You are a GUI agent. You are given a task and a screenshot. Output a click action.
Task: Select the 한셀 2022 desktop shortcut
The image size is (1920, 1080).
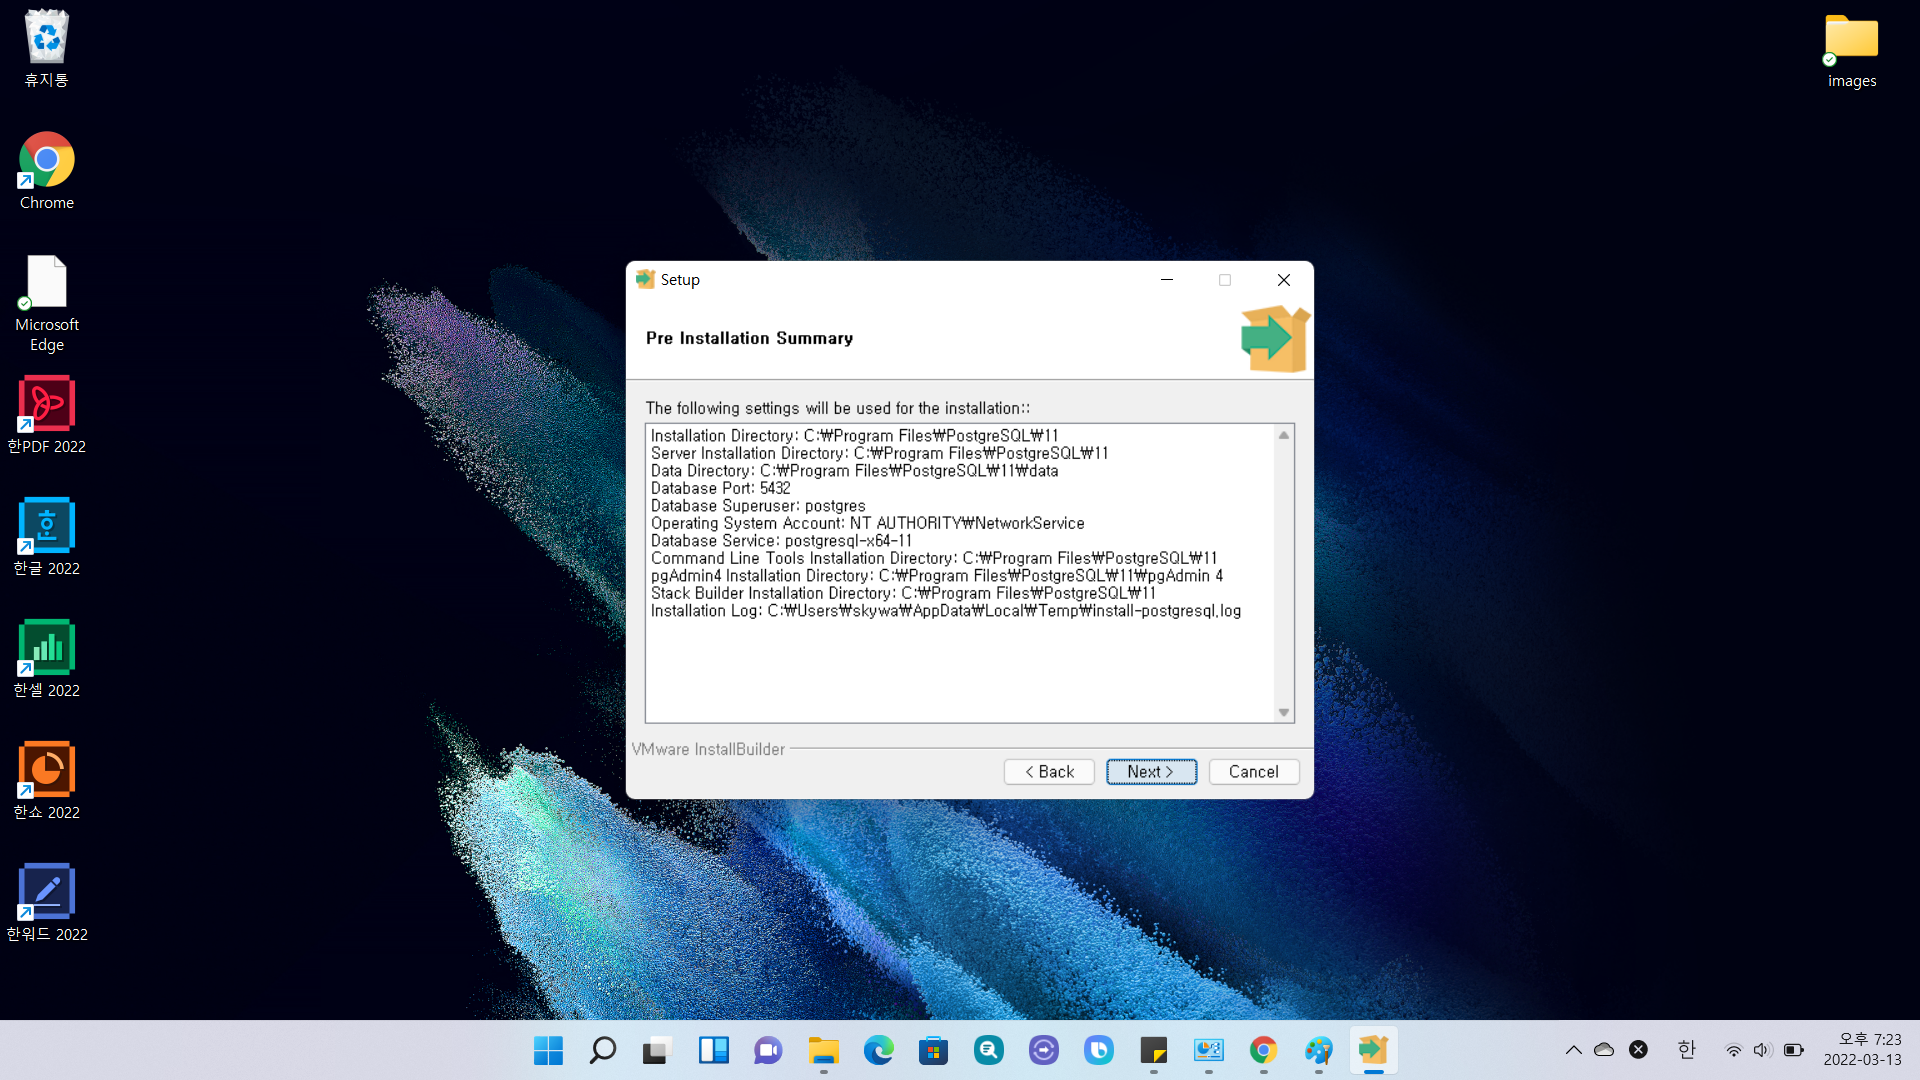tap(46, 658)
